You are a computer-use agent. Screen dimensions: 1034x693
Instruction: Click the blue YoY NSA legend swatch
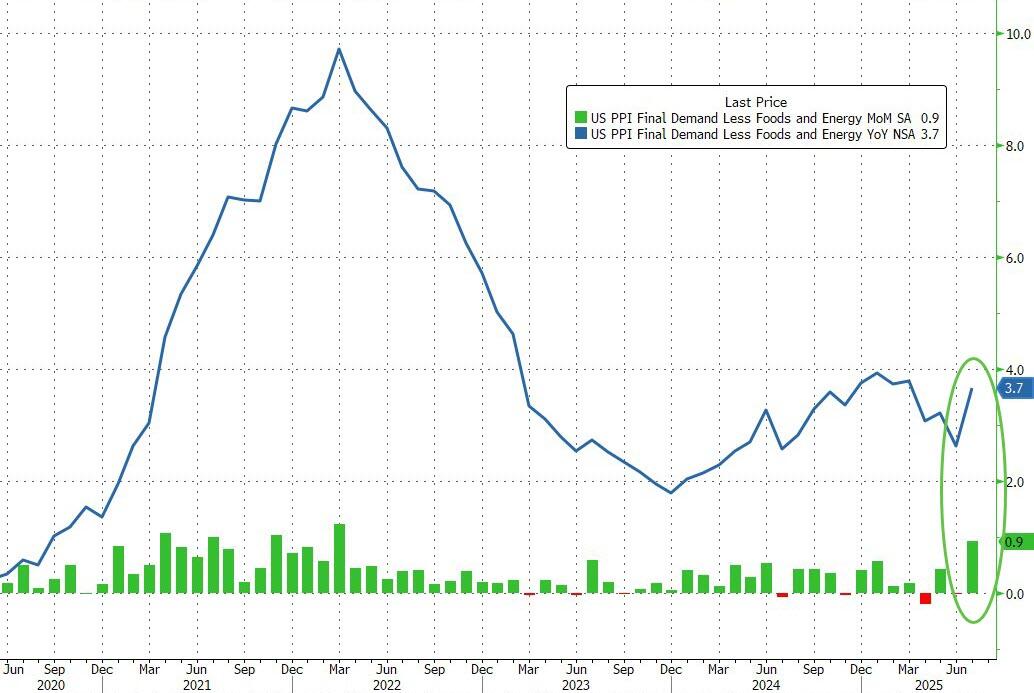[x=580, y=133]
